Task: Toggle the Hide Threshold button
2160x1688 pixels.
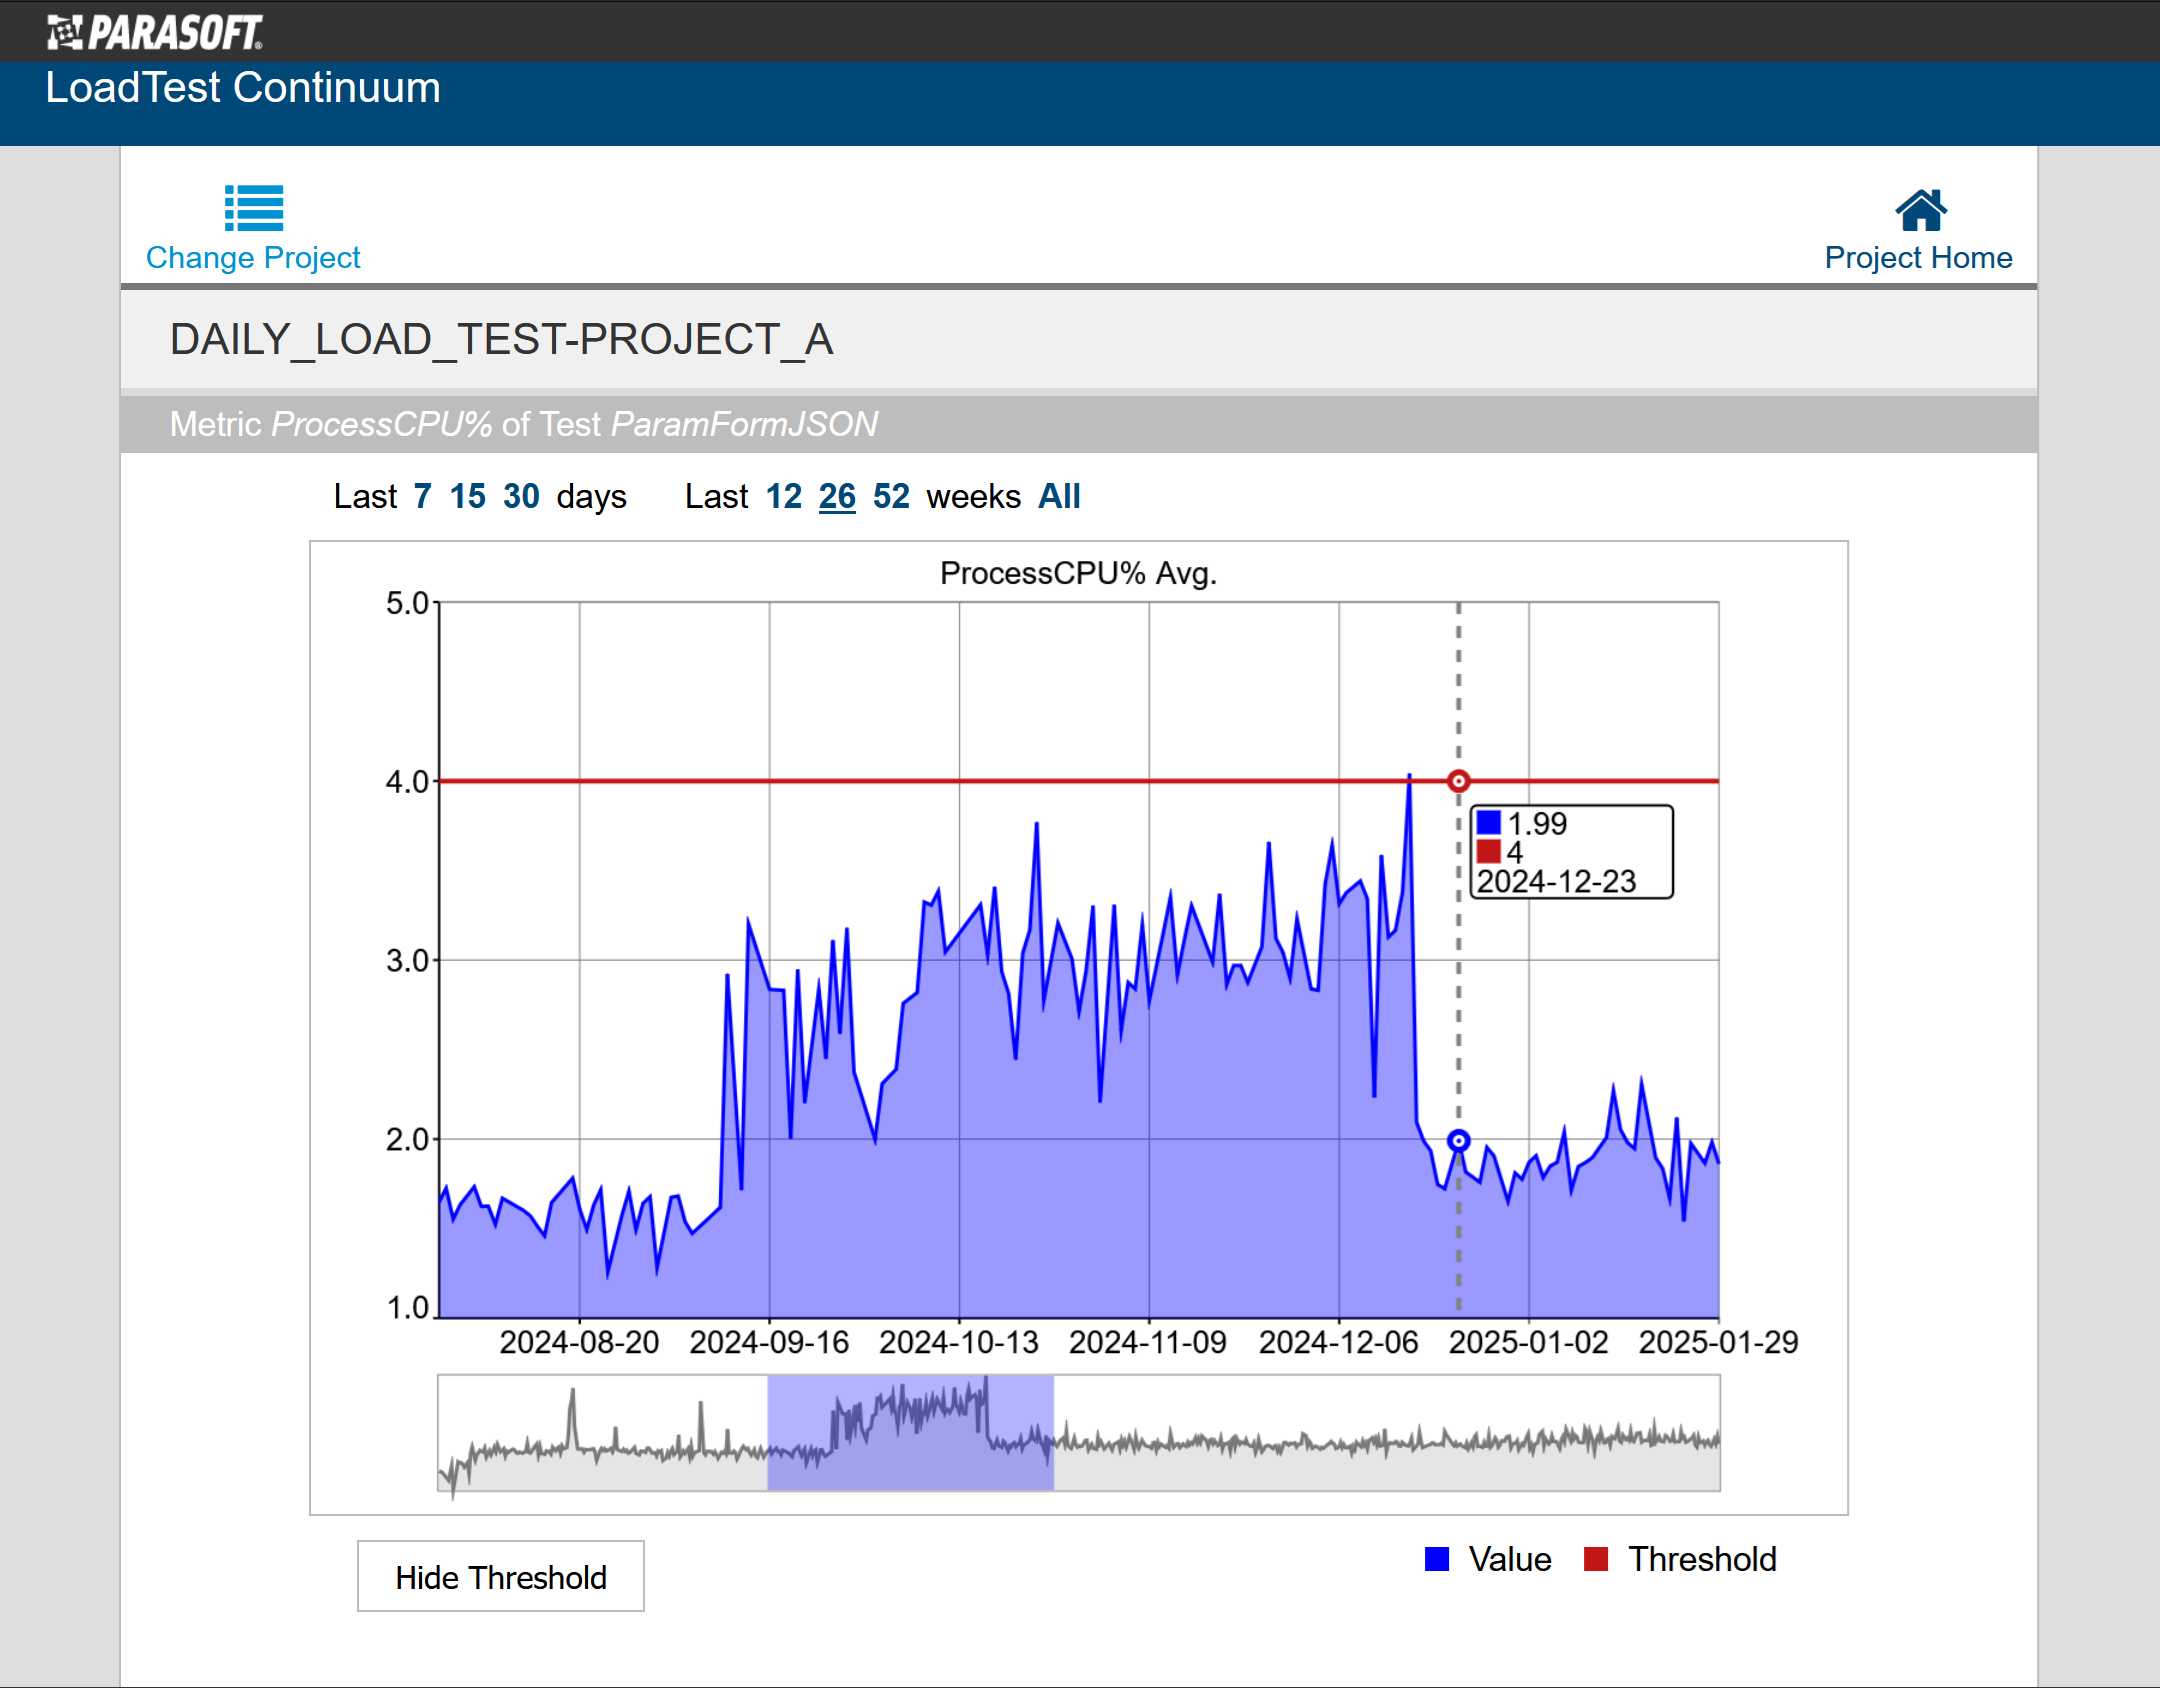Action: (x=501, y=1577)
